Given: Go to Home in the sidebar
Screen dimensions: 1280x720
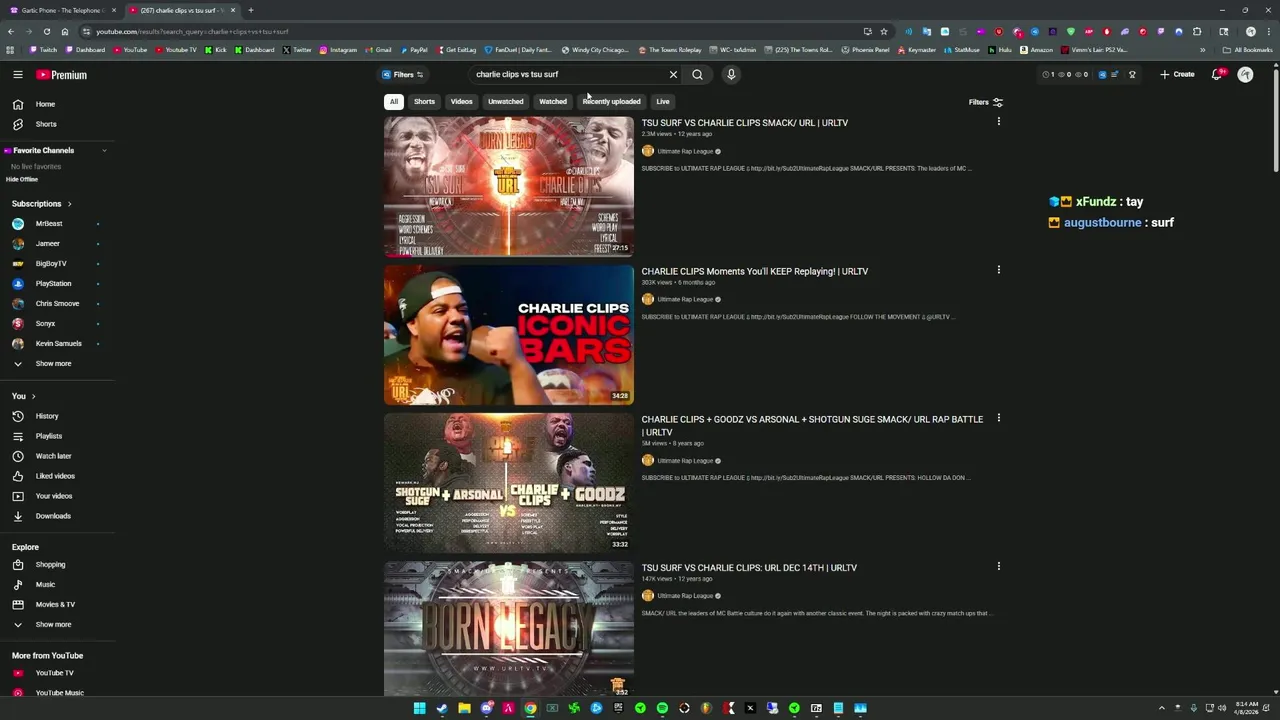Looking at the screenshot, I should 56,104.
